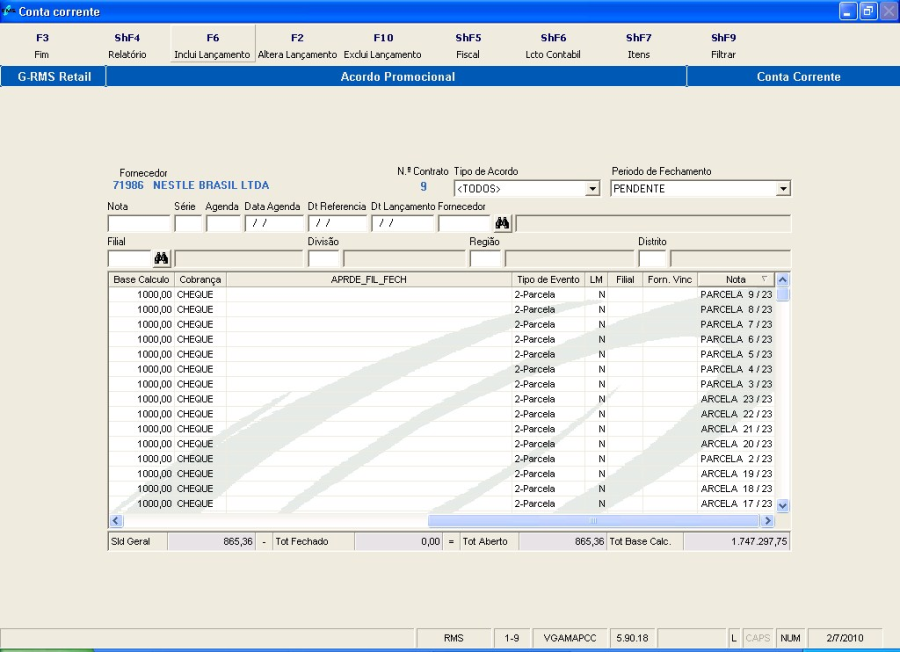
Task: Select the row PARCELA 8 / 23
Action: [441, 309]
